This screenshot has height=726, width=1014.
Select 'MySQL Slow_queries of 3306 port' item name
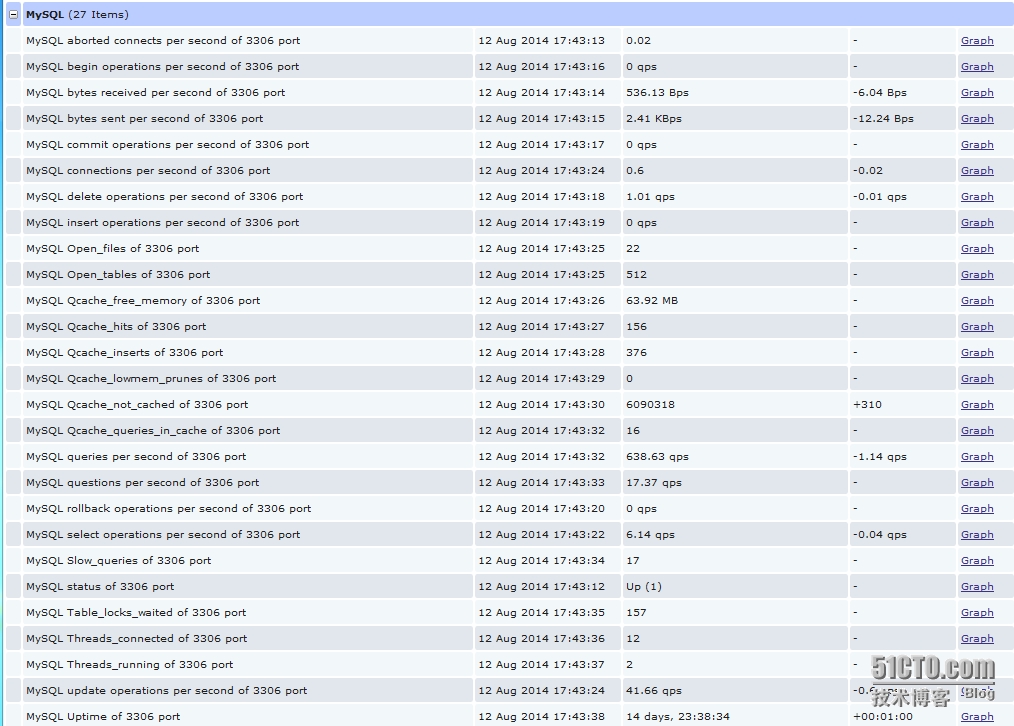point(118,561)
